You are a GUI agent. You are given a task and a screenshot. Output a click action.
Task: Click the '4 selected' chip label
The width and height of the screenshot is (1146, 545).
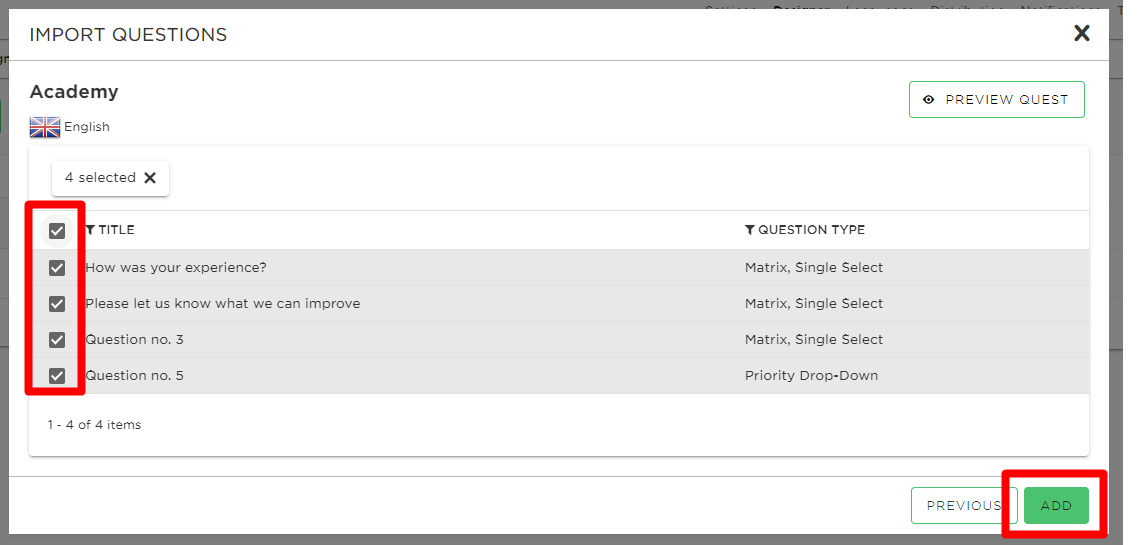pos(100,178)
